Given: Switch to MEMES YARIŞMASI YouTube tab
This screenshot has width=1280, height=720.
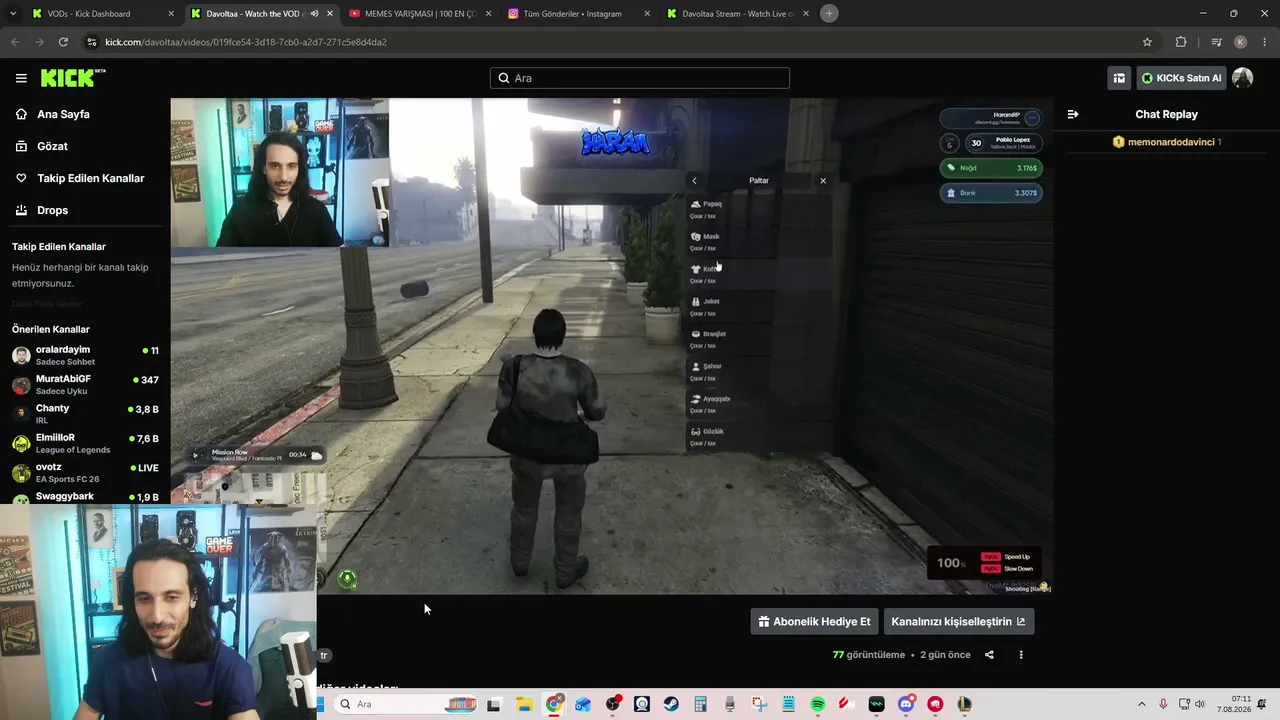Looking at the screenshot, I should 419,14.
